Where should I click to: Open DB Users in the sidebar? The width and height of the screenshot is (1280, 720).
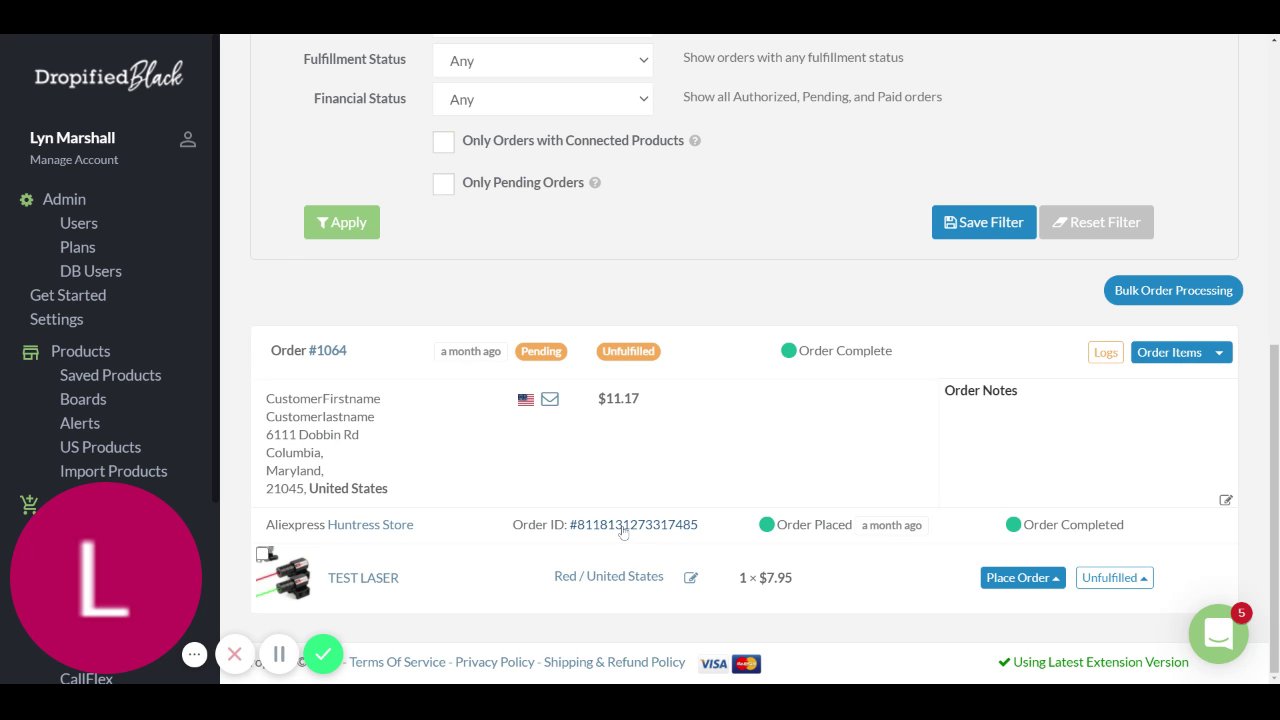[x=91, y=271]
